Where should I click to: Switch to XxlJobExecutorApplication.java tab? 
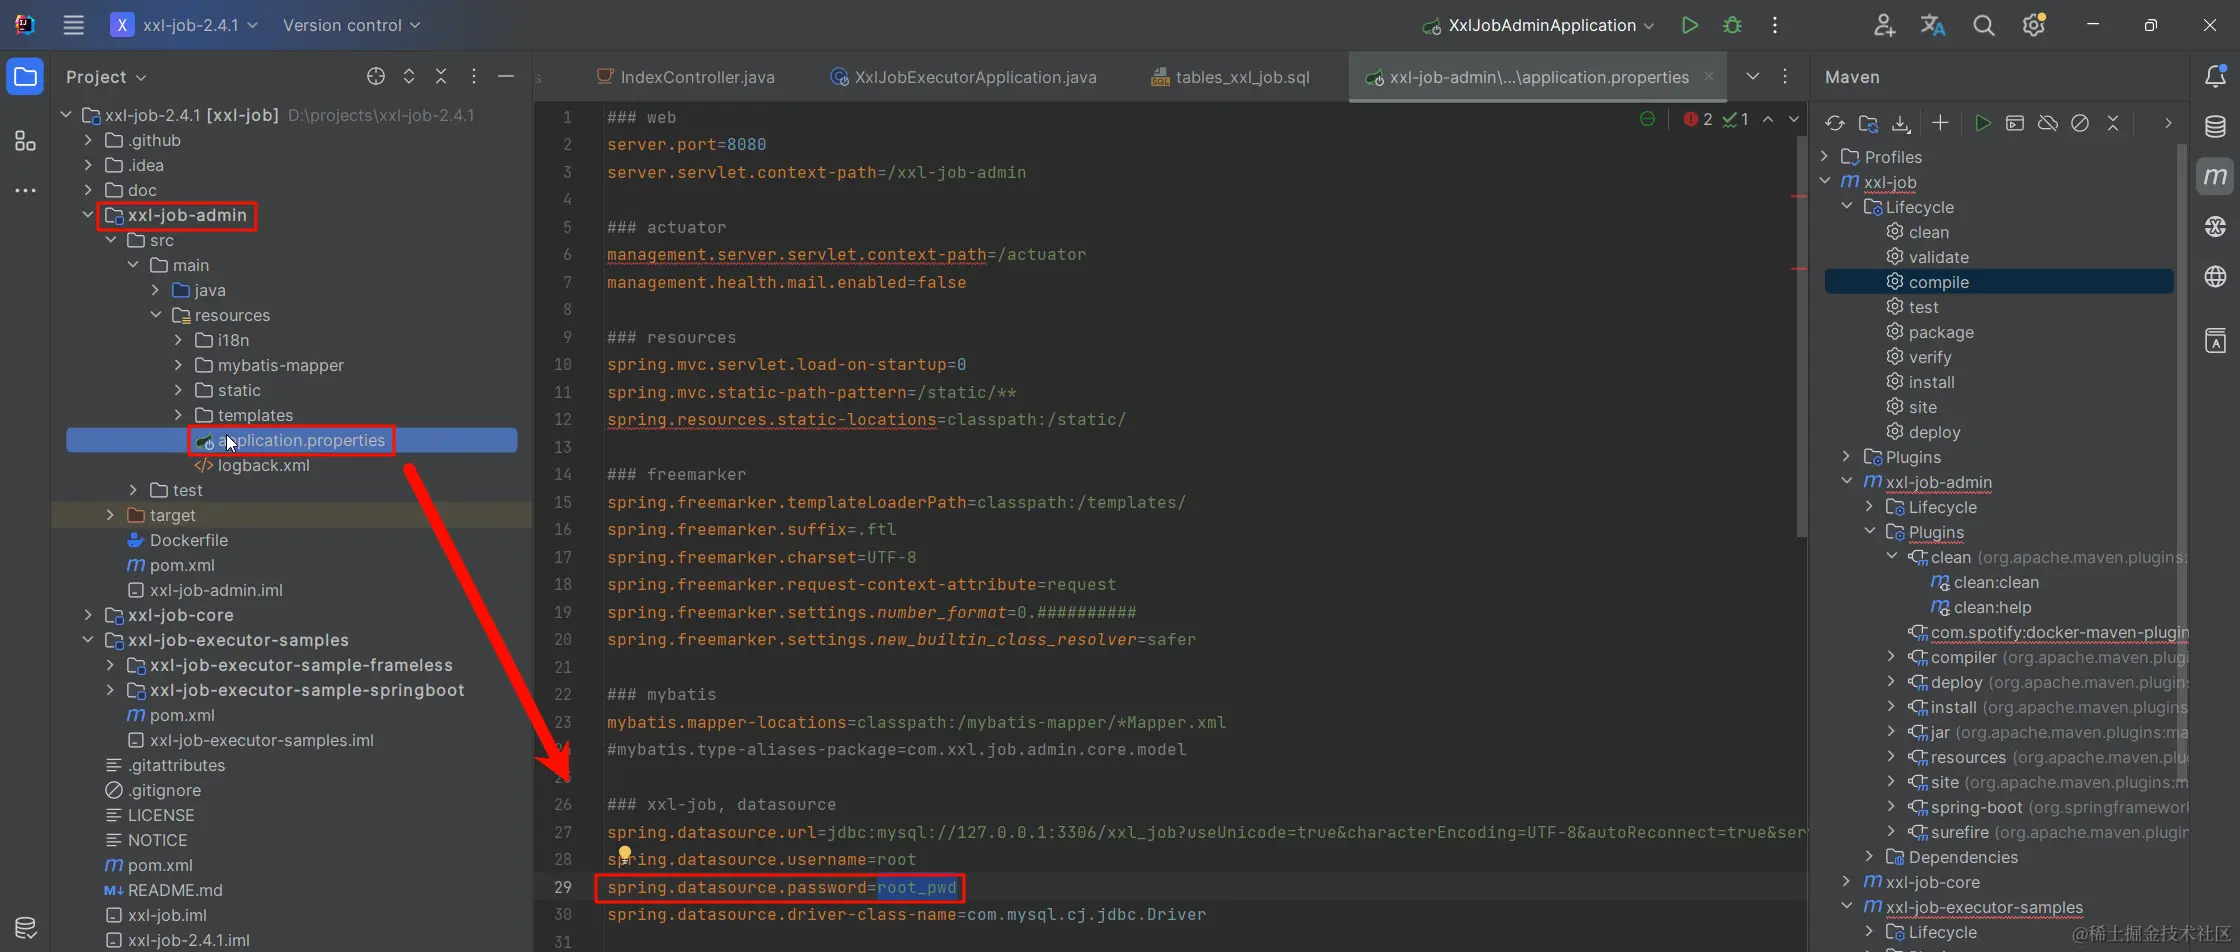click(964, 77)
